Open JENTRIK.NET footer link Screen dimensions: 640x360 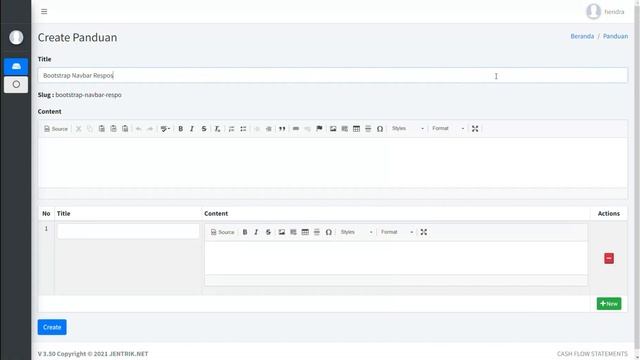[129, 354]
